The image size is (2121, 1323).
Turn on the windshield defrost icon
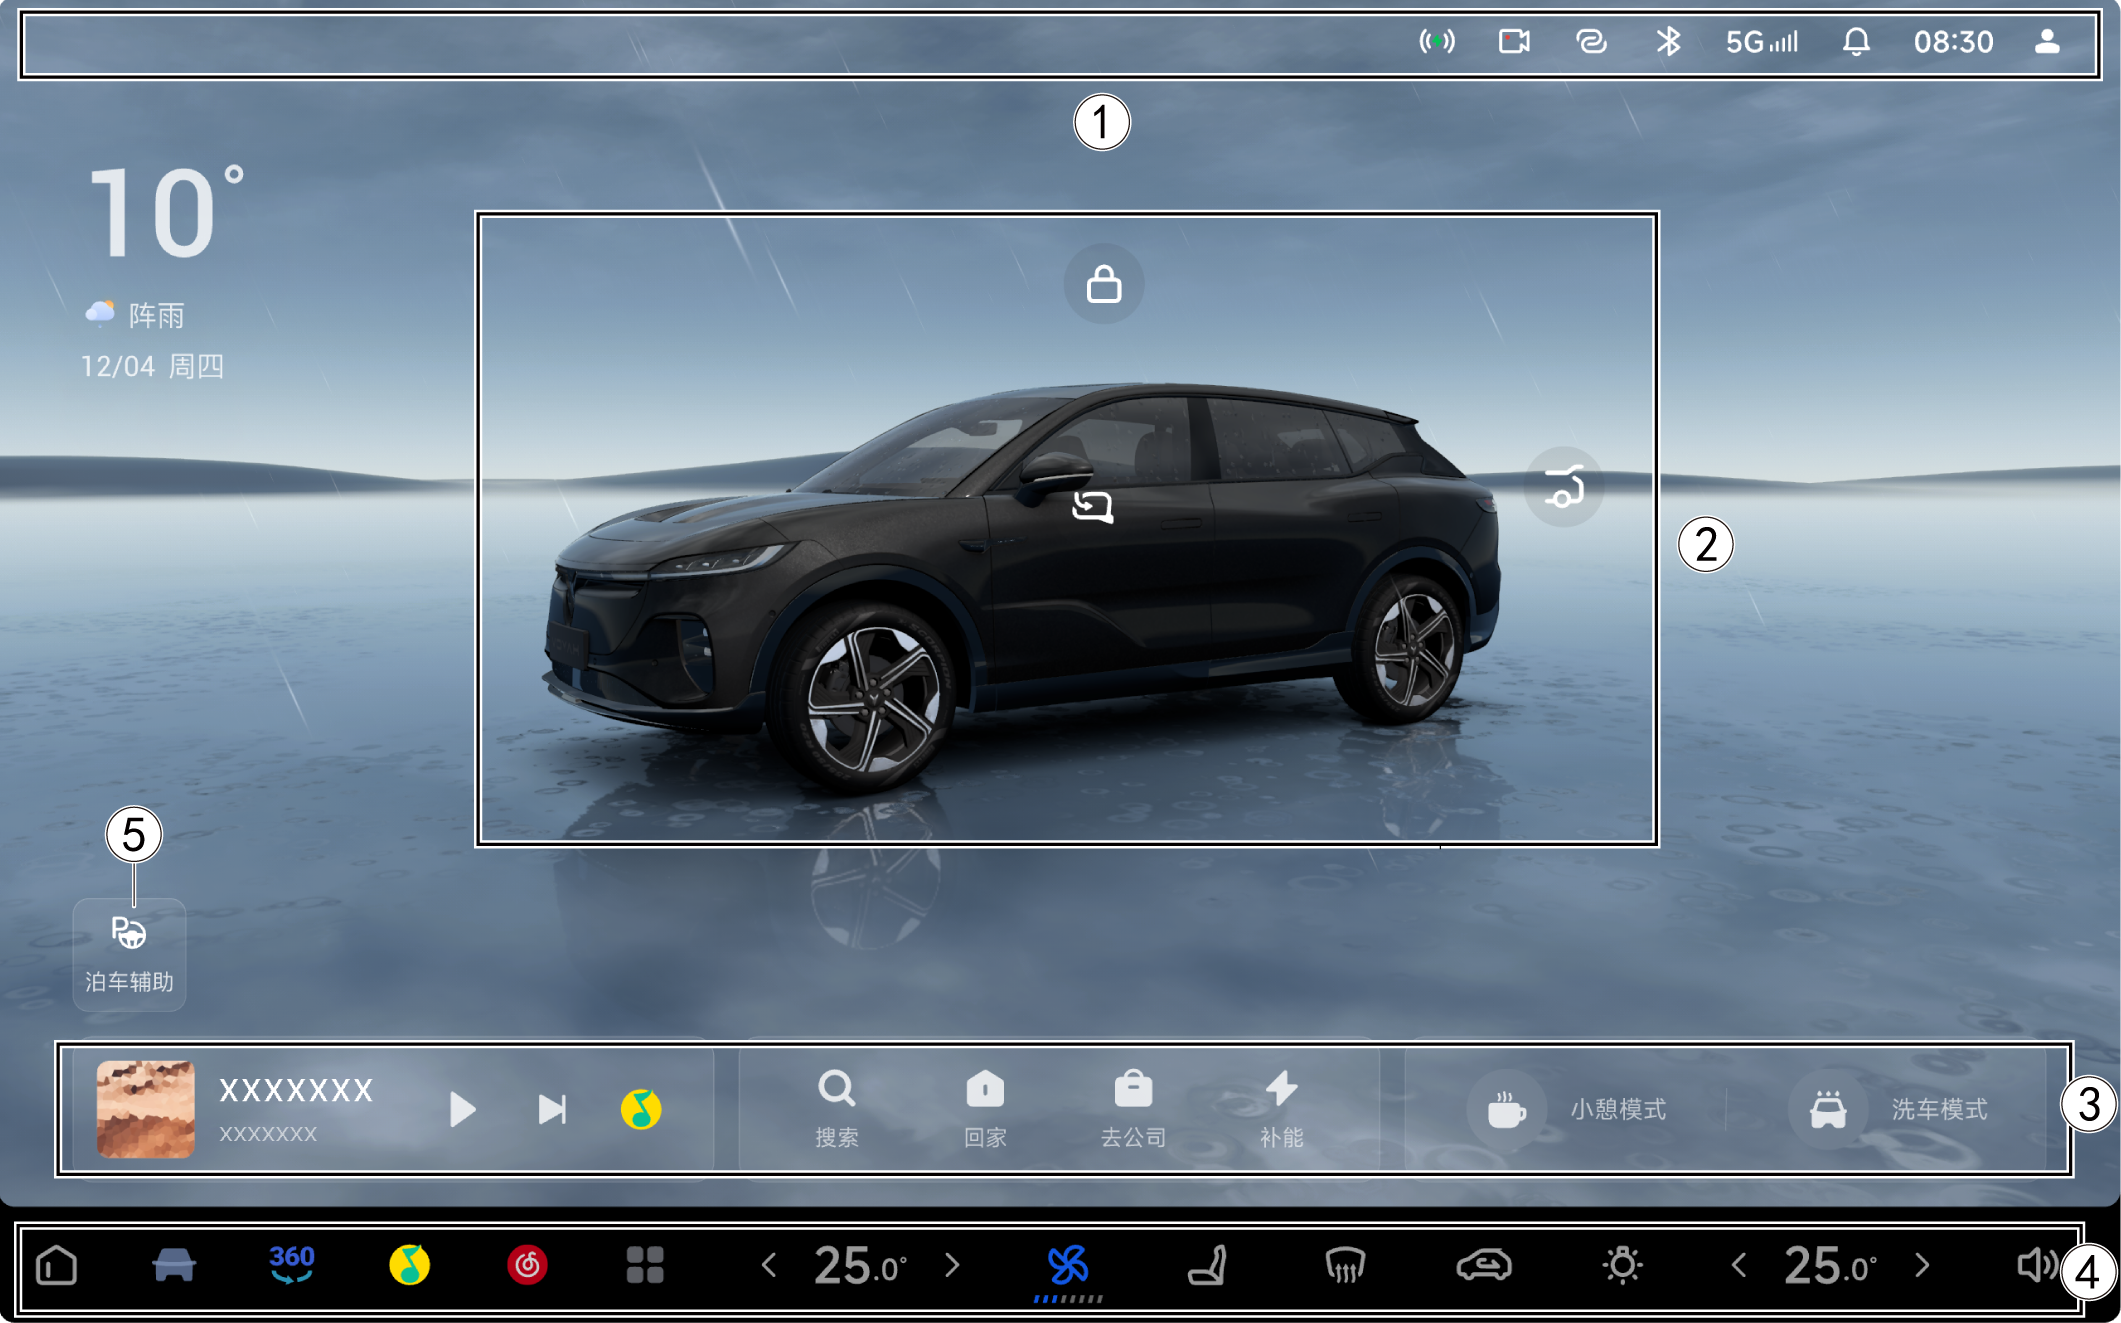(x=1345, y=1266)
